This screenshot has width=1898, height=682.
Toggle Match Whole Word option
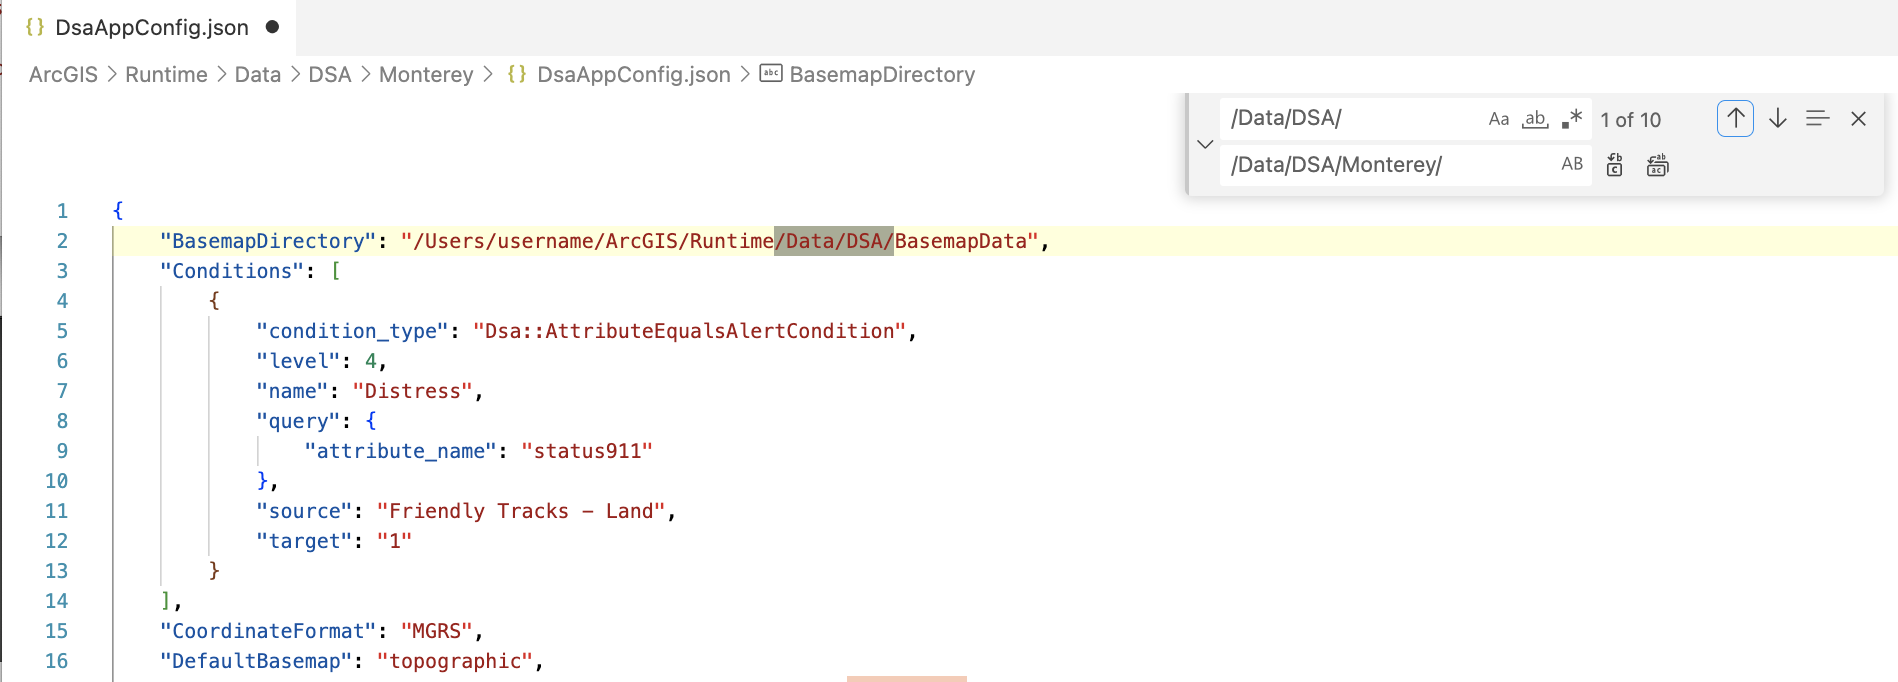(x=1535, y=119)
